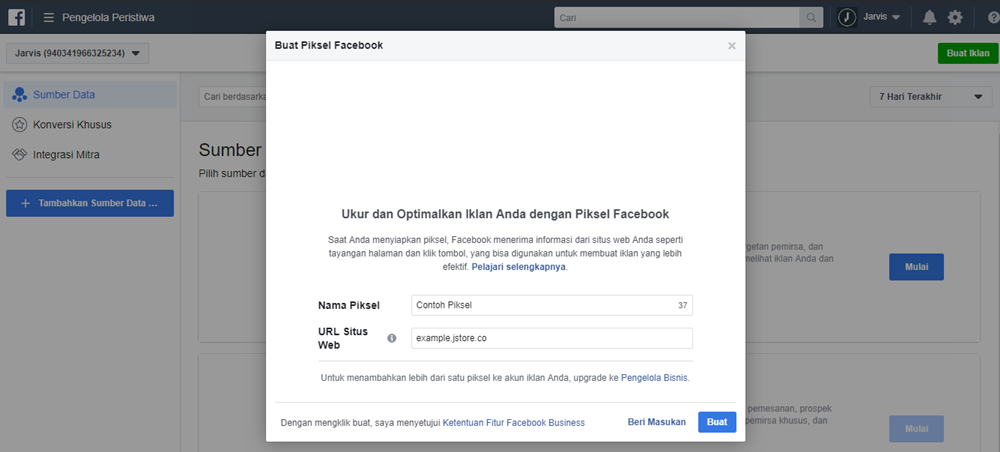Click Beri Masukan in dialog footer
Viewport: 1000px width, 452px height.
(657, 422)
